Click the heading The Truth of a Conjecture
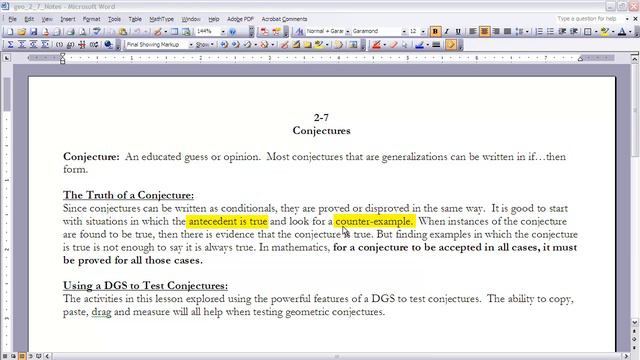The height and width of the screenshot is (360, 640). [128, 195]
